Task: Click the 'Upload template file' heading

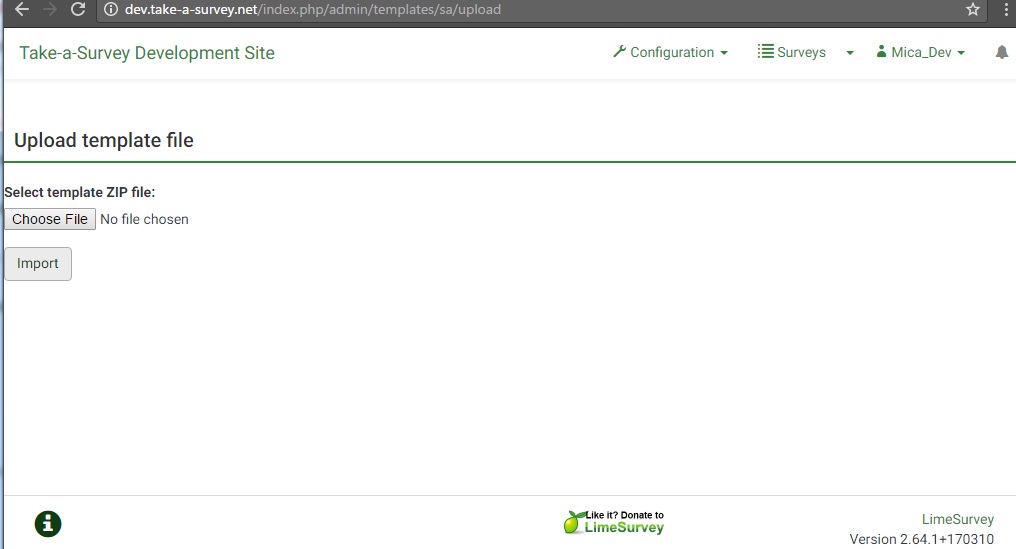Action: coord(104,140)
